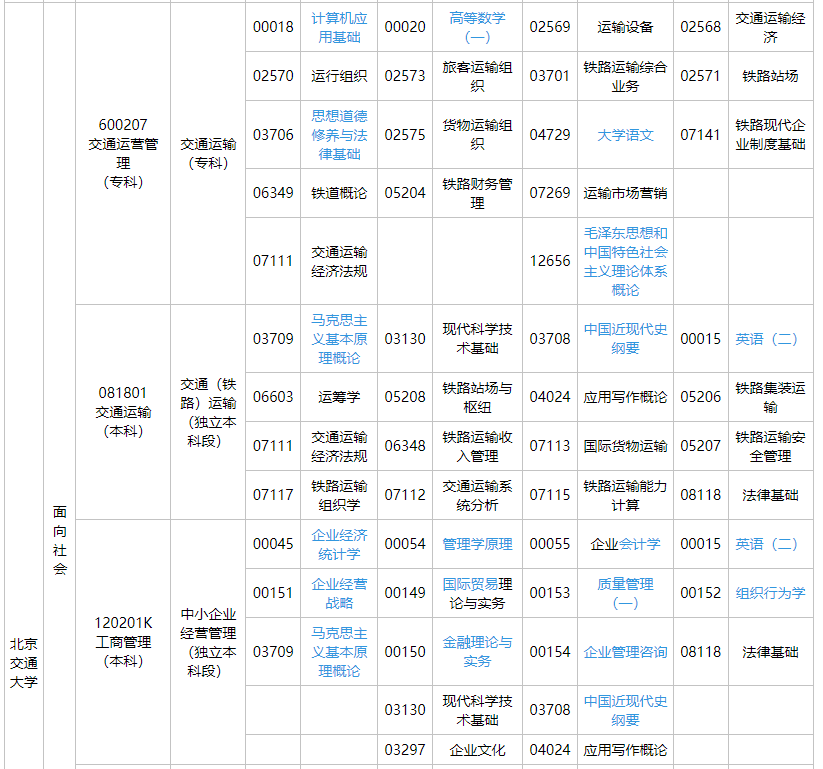Select the 交通(铁路)运输 (独立本科段) cell

[x=208, y=413]
